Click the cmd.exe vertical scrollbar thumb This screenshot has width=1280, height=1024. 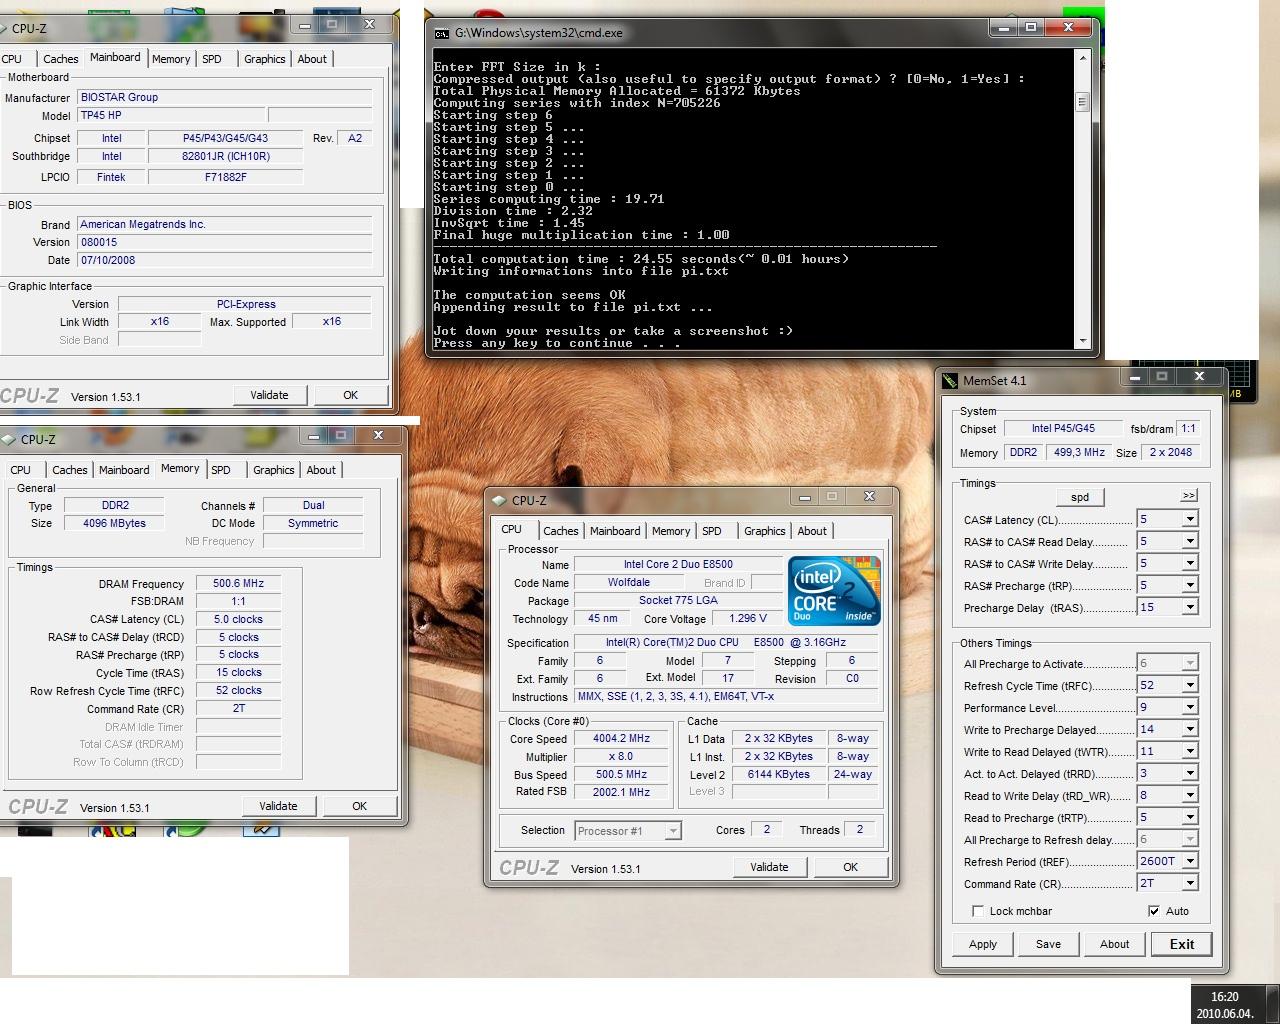[x=1081, y=102]
